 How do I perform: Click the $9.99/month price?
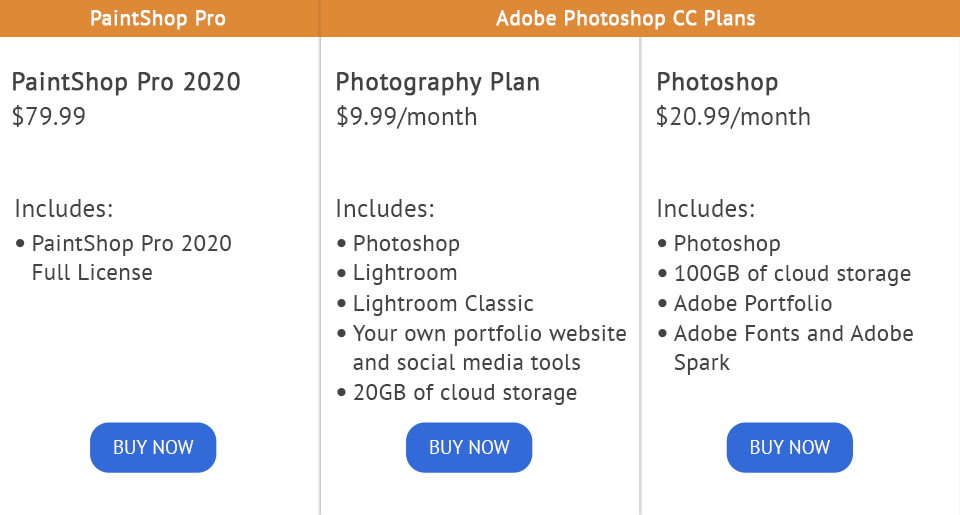(x=406, y=117)
